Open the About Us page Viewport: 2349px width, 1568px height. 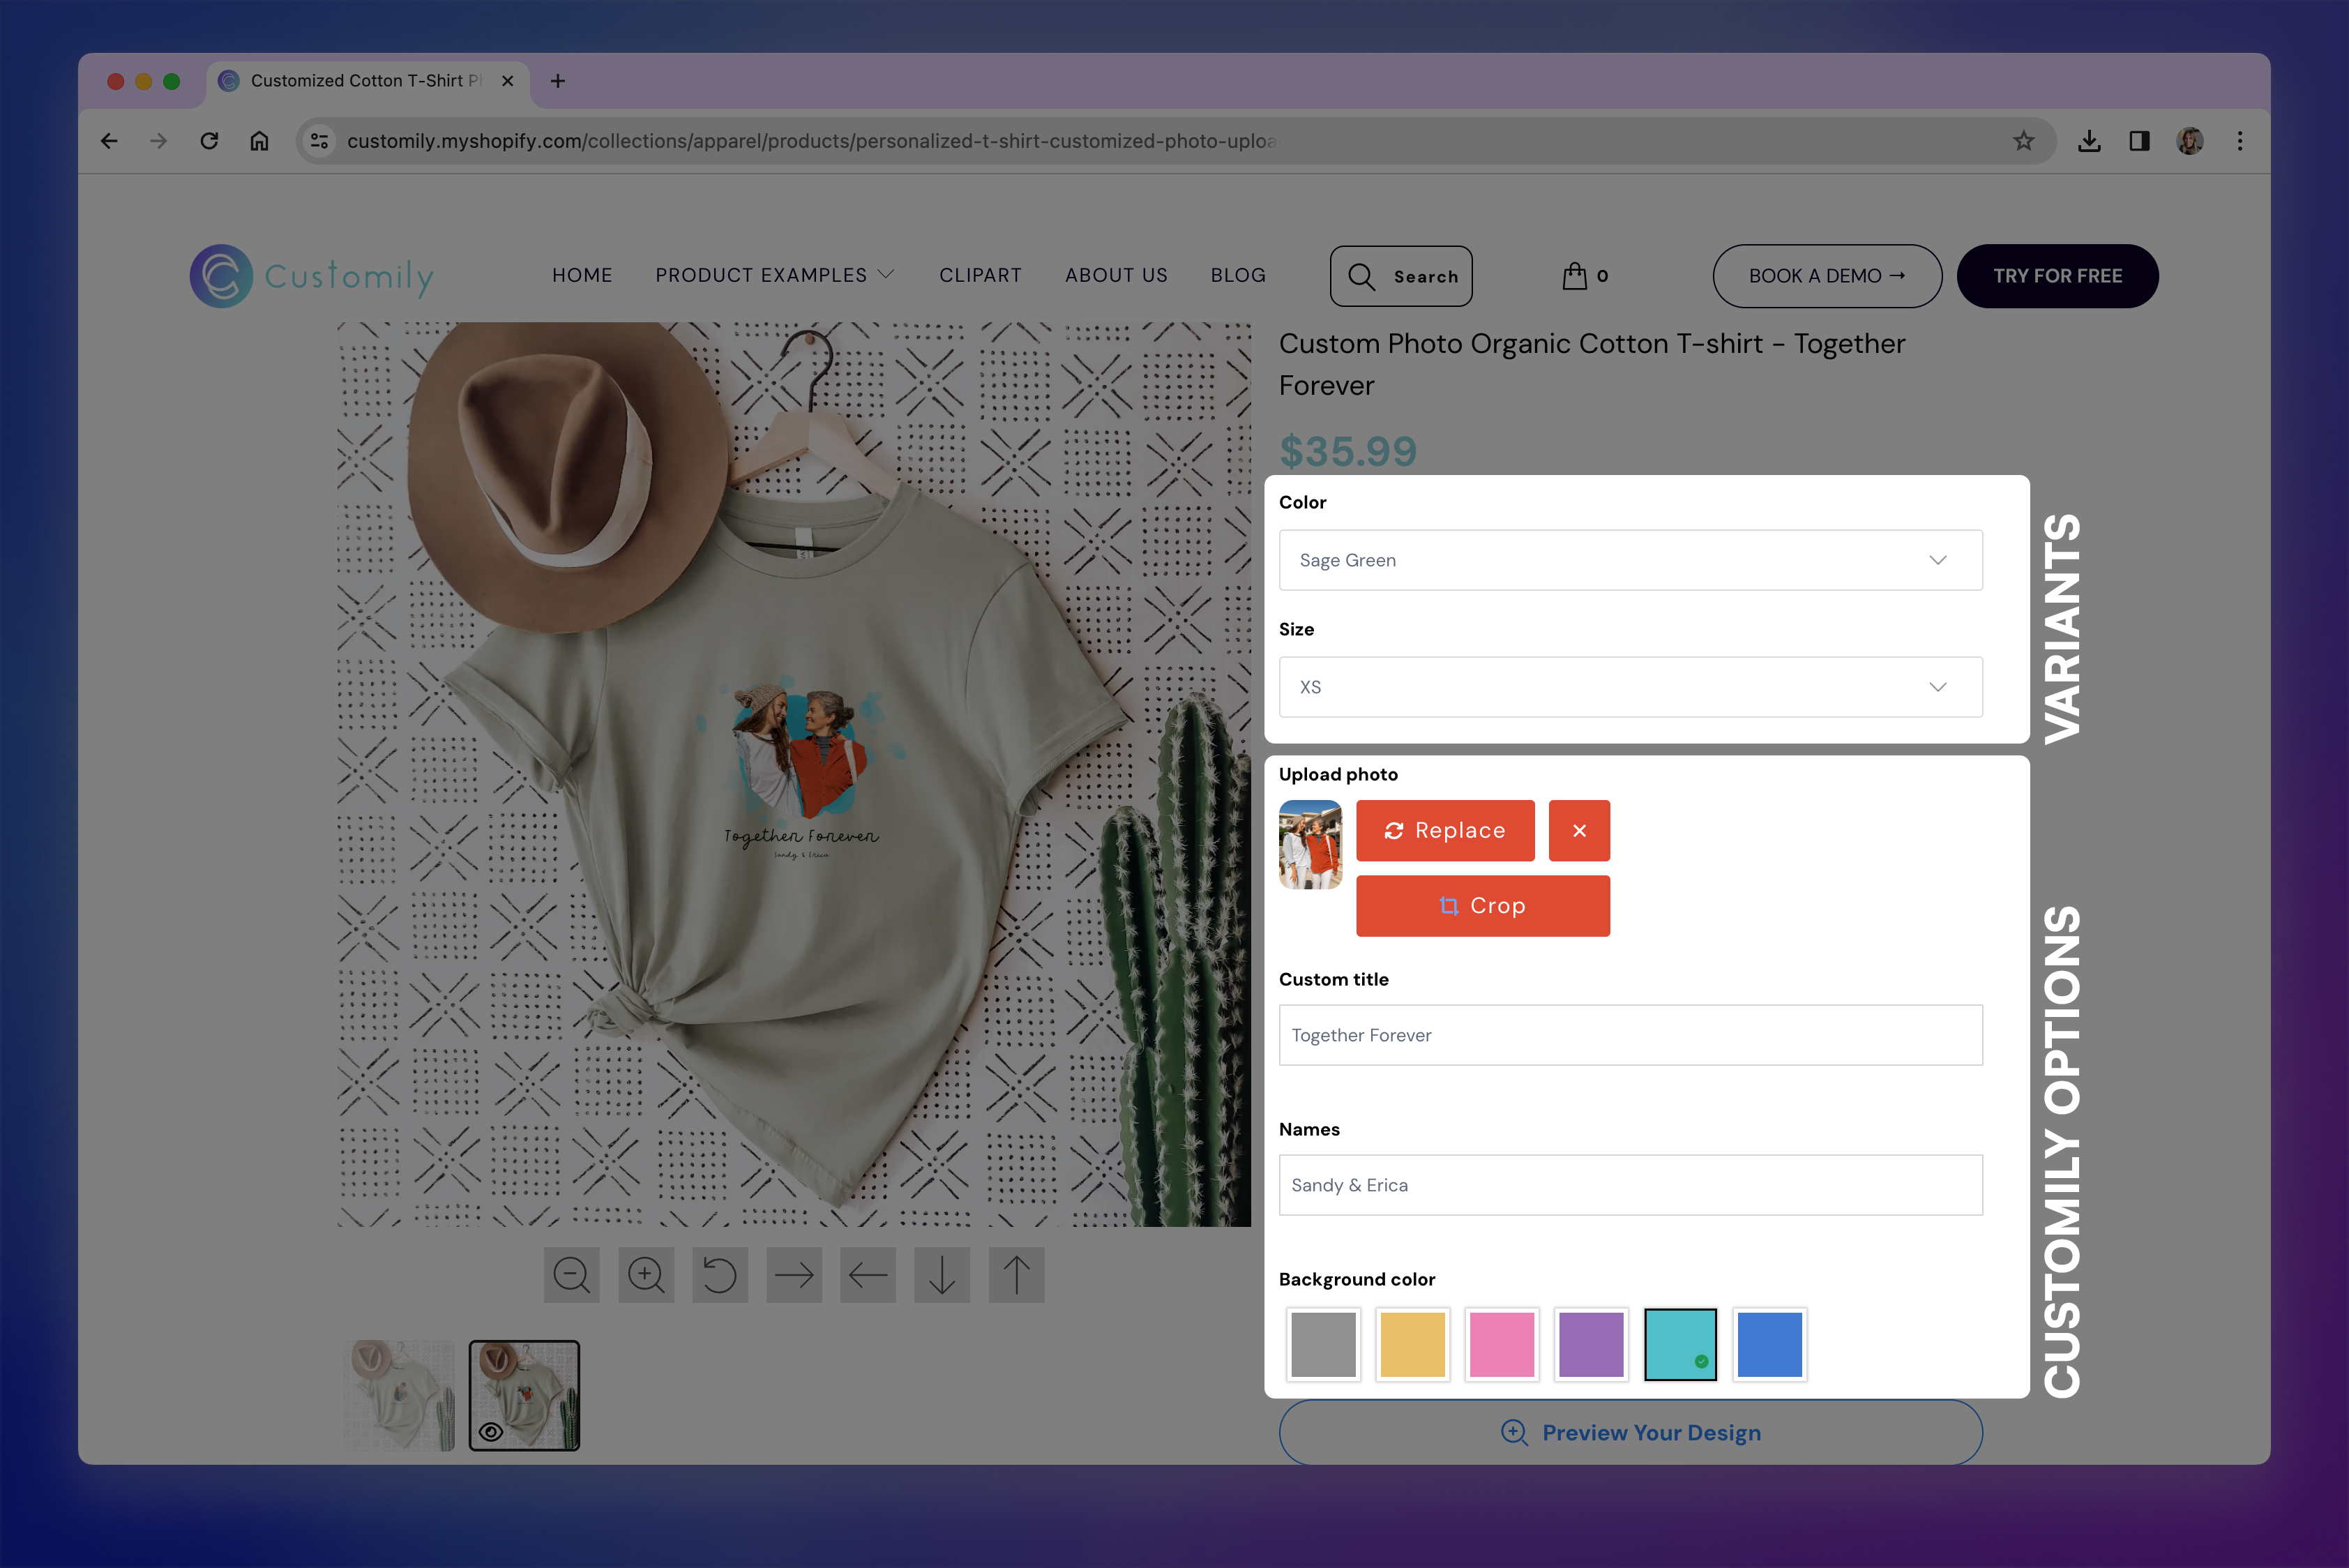point(1116,275)
